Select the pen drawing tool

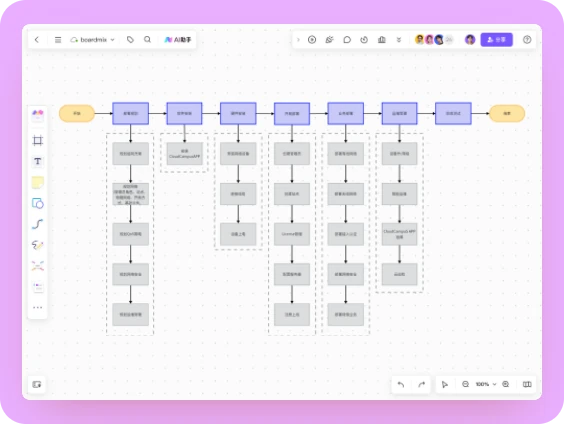point(38,245)
